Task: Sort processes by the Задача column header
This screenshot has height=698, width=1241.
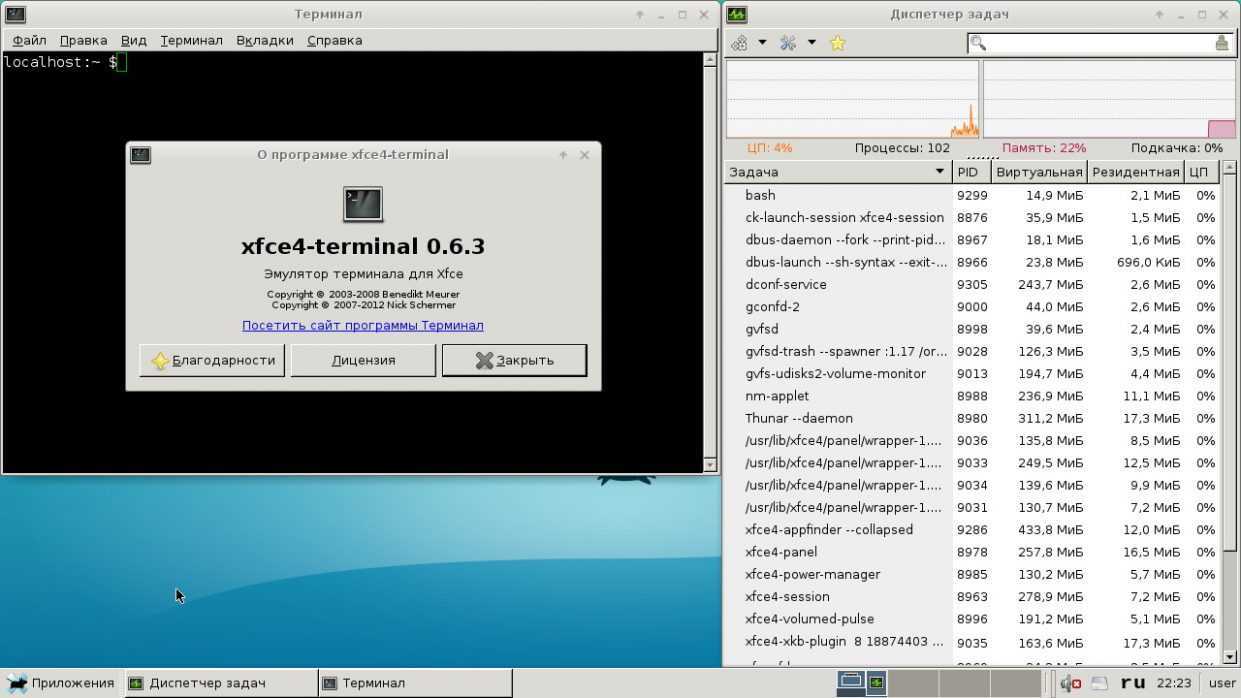Action: [x=837, y=172]
